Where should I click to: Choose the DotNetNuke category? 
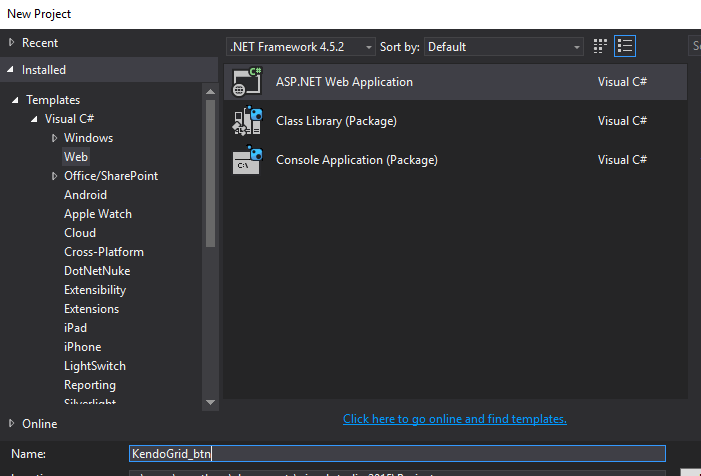coord(97,271)
